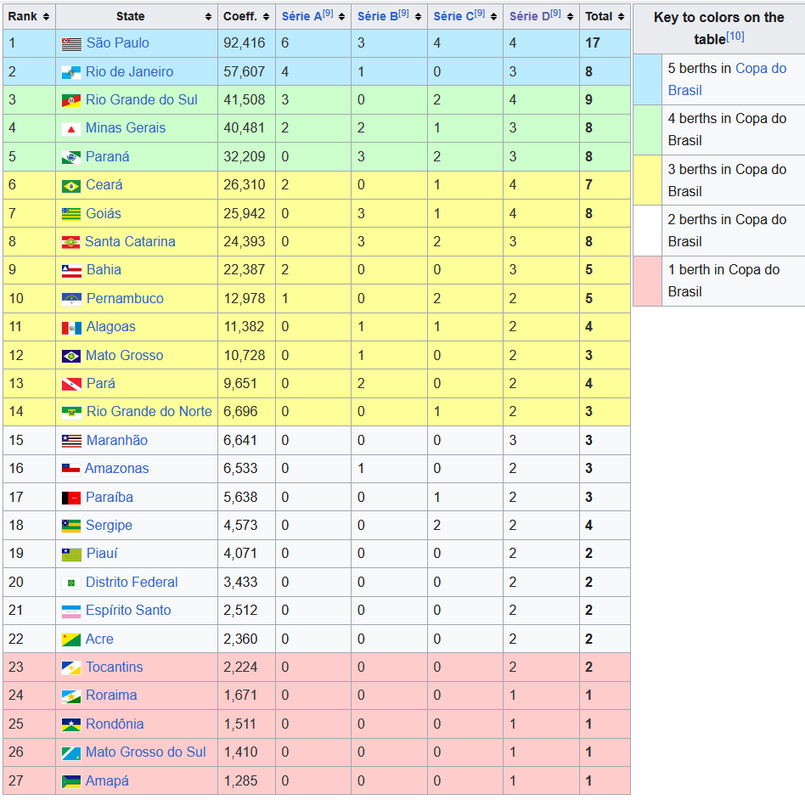This screenshot has height=800, width=805.
Task: Click the Roraima flag icon
Action: point(71,696)
